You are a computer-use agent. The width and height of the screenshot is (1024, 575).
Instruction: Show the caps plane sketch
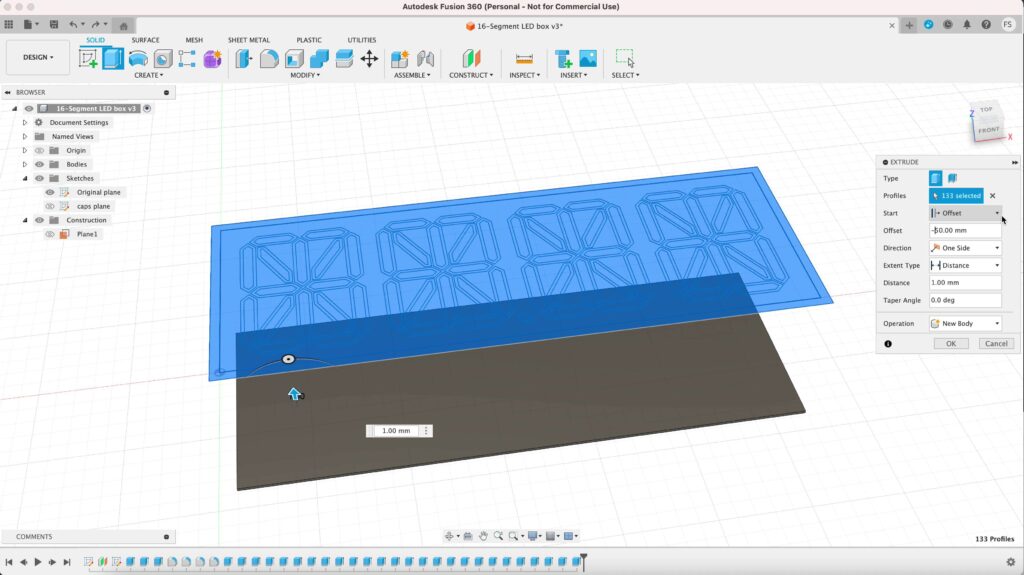tap(50, 206)
